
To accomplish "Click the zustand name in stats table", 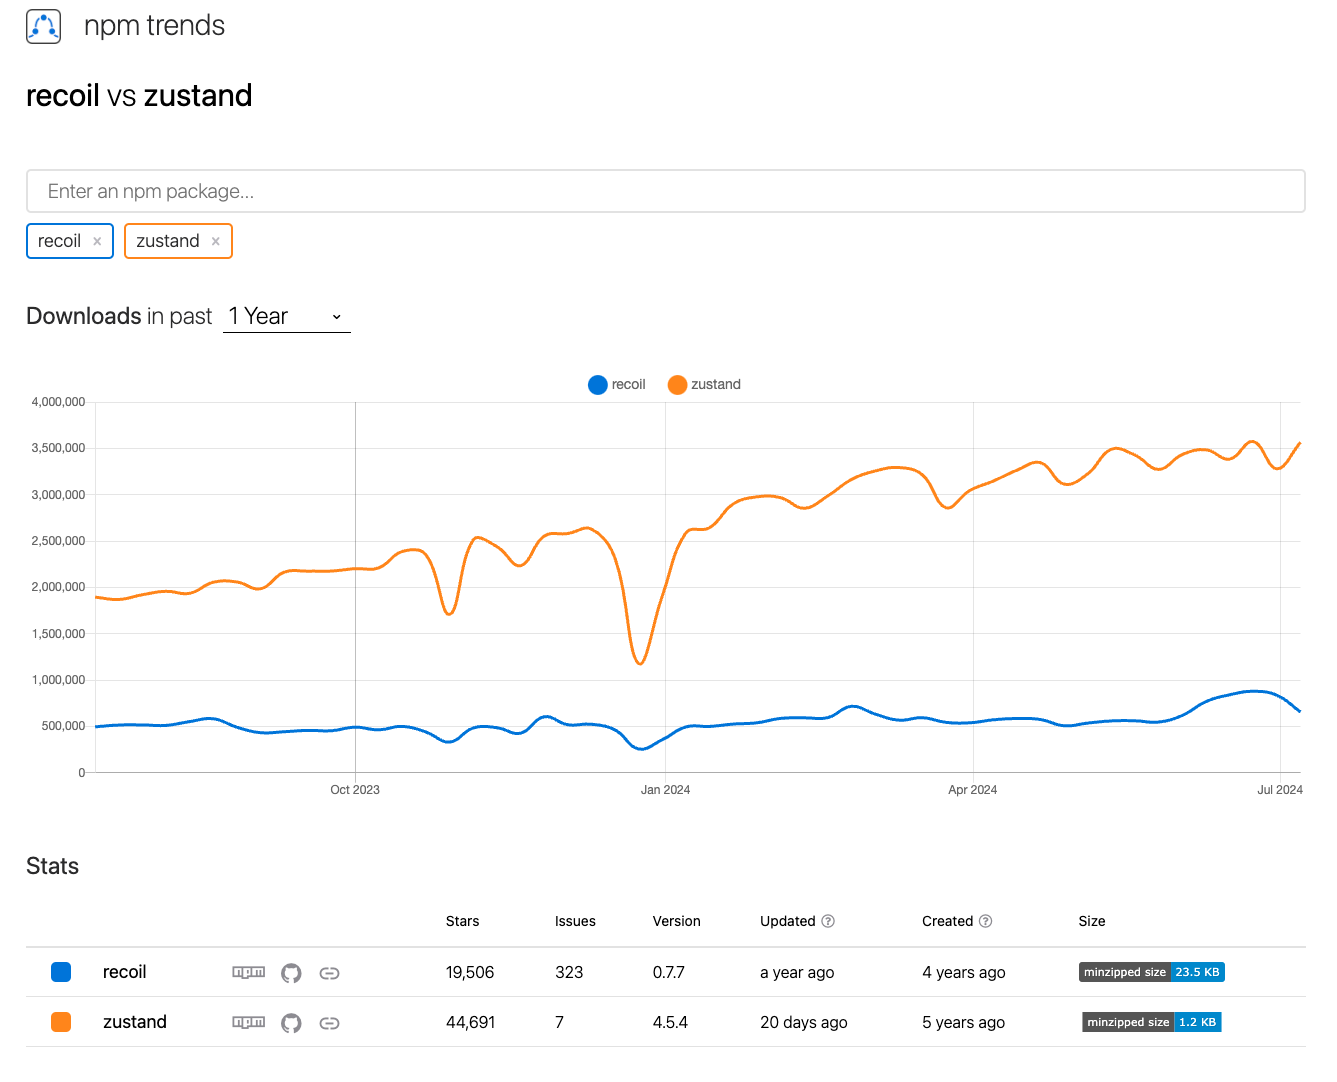I will click(x=135, y=1022).
